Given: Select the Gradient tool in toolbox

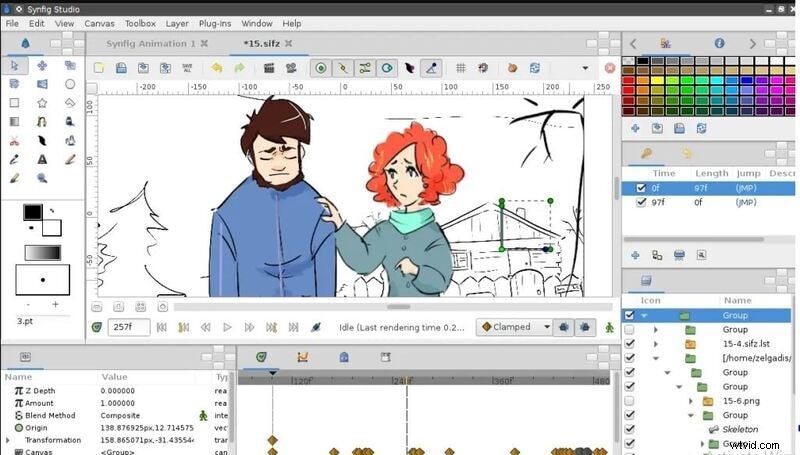Looking at the screenshot, I should click(x=14, y=121).
